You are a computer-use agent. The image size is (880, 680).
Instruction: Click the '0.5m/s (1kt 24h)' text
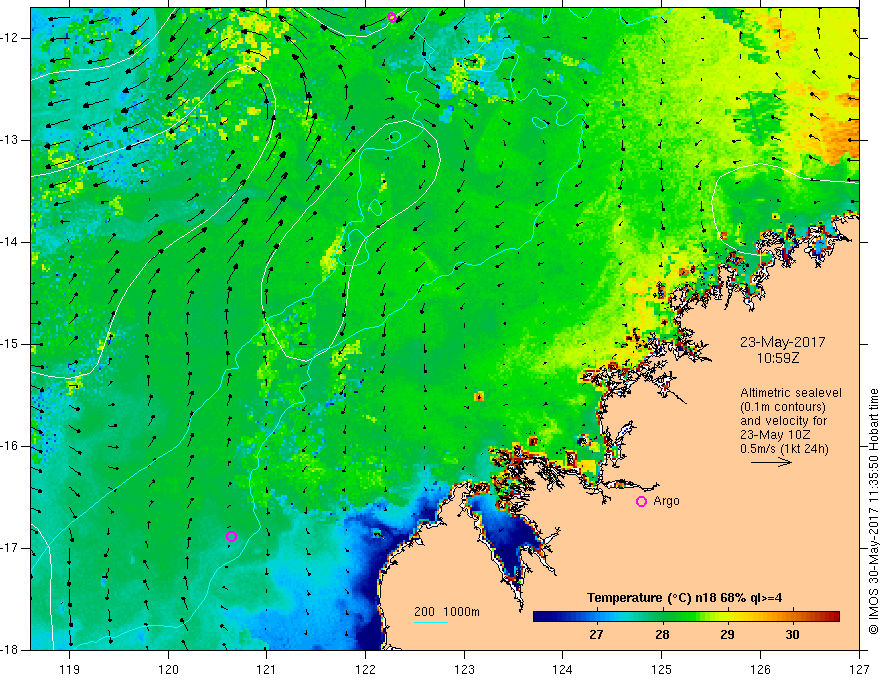tap(784, 449)
